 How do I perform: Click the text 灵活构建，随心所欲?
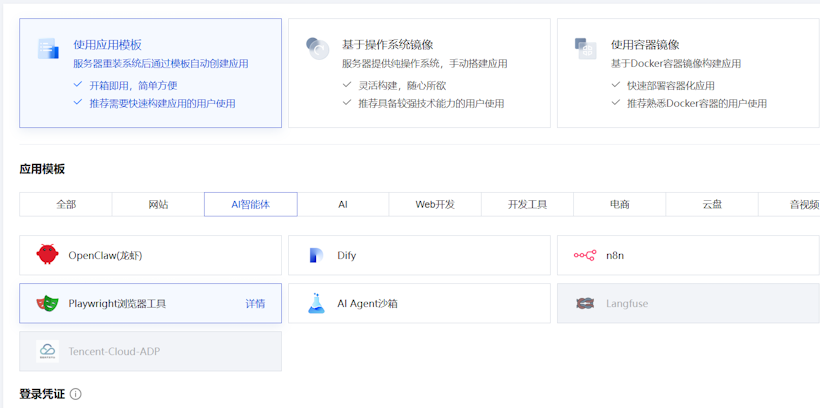(402, 86)
